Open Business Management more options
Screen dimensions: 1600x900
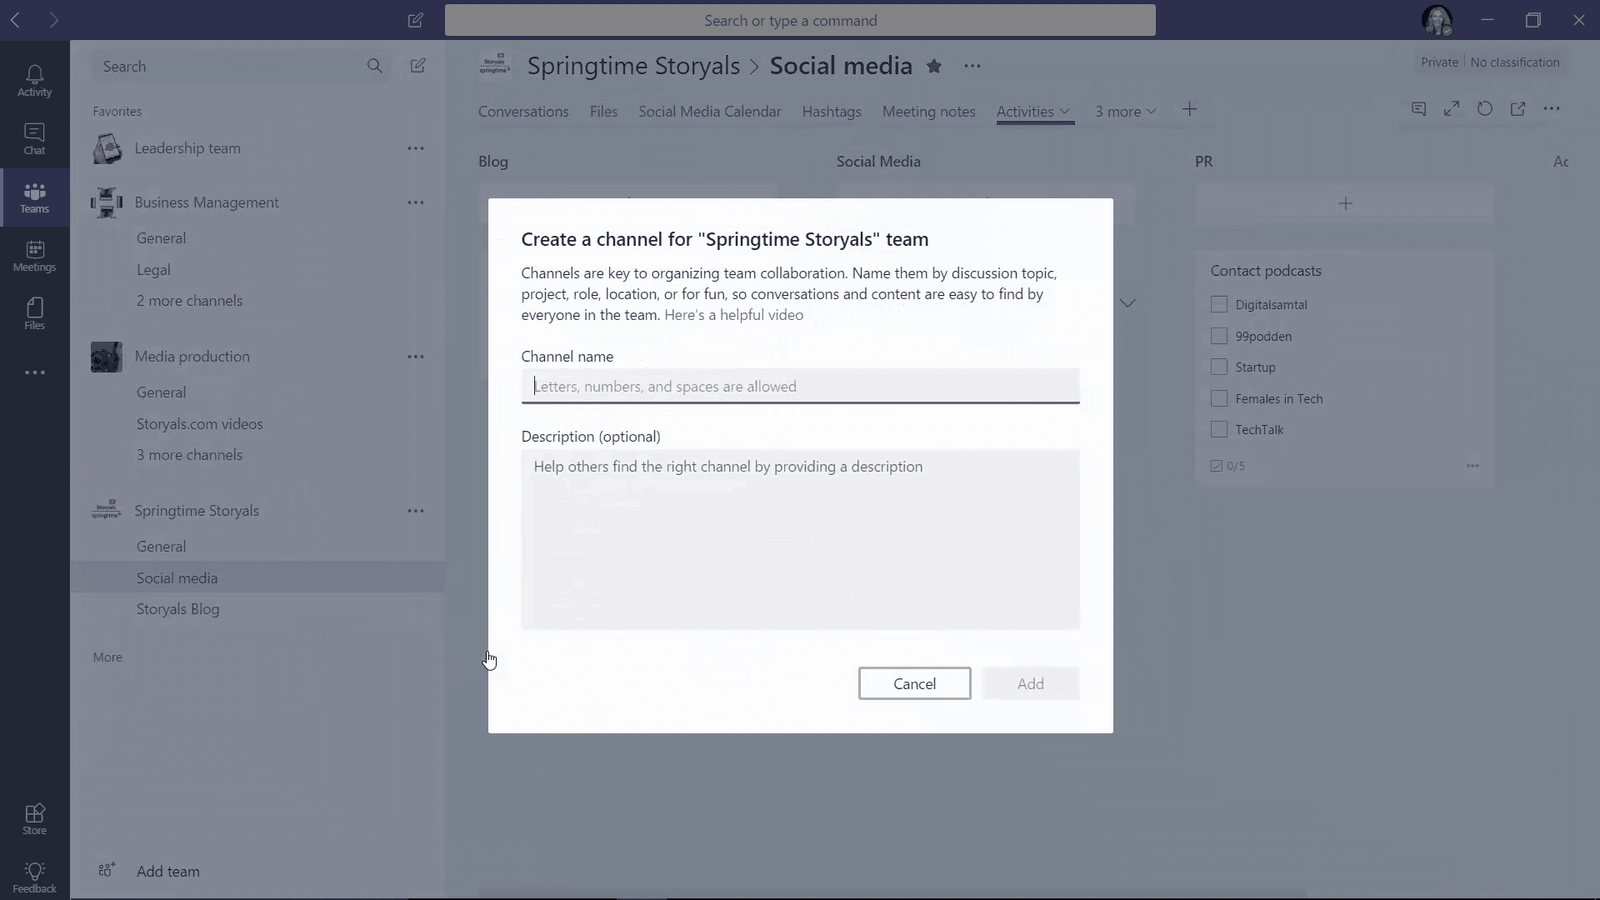tap(416, 202)
